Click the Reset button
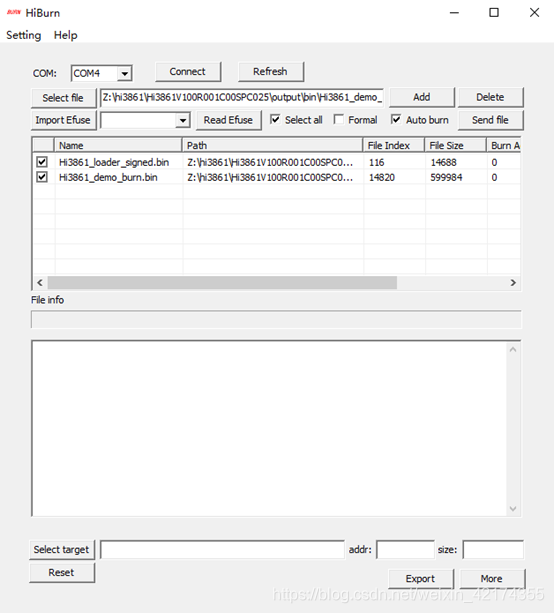554x613 pixels. pos(62,573)
